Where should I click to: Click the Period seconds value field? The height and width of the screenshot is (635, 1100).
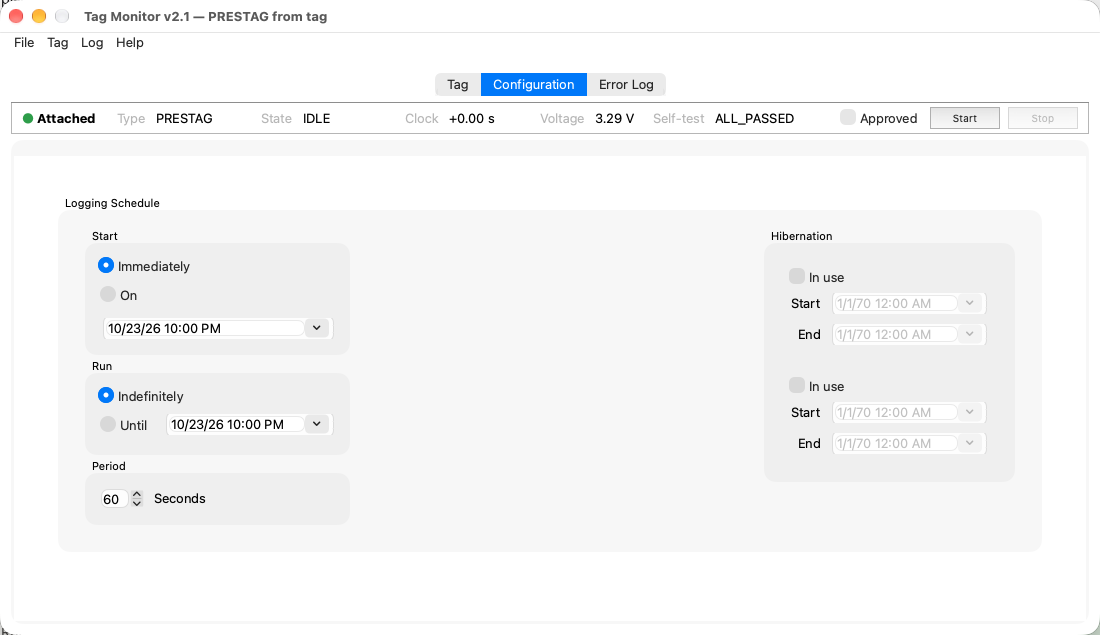click(114, 499)
